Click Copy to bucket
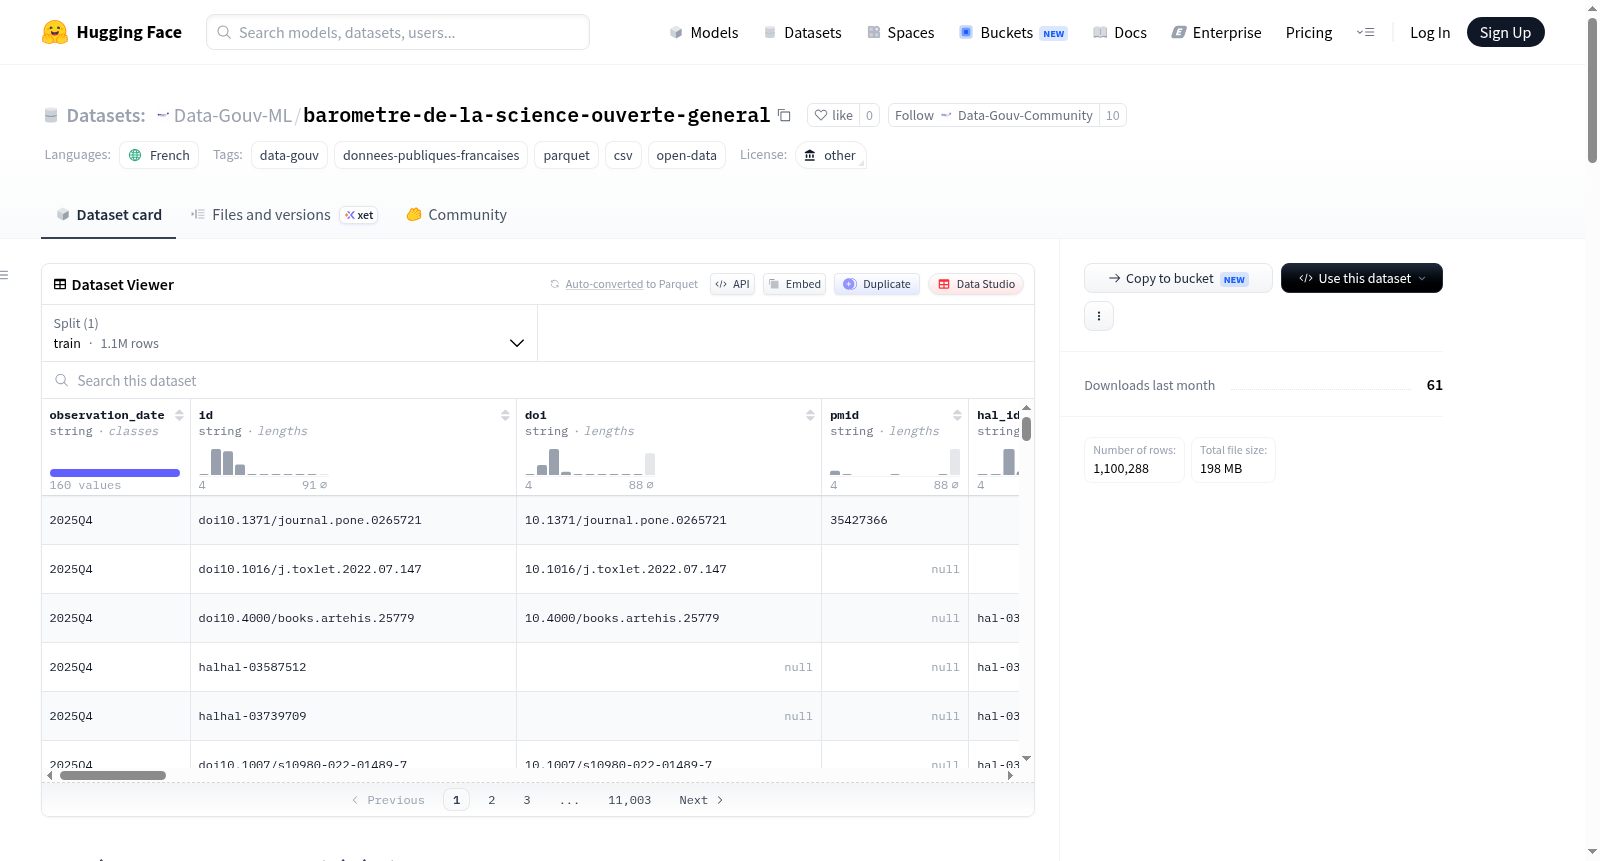1600x861 pixels. click(x=1178, y=278)
